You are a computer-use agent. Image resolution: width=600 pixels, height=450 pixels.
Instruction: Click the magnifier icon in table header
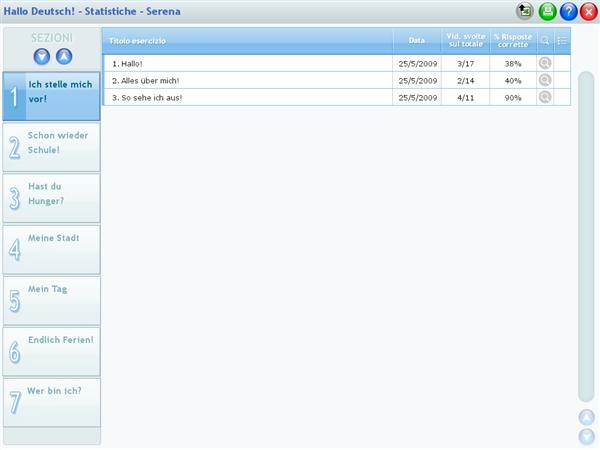[545, 41]
